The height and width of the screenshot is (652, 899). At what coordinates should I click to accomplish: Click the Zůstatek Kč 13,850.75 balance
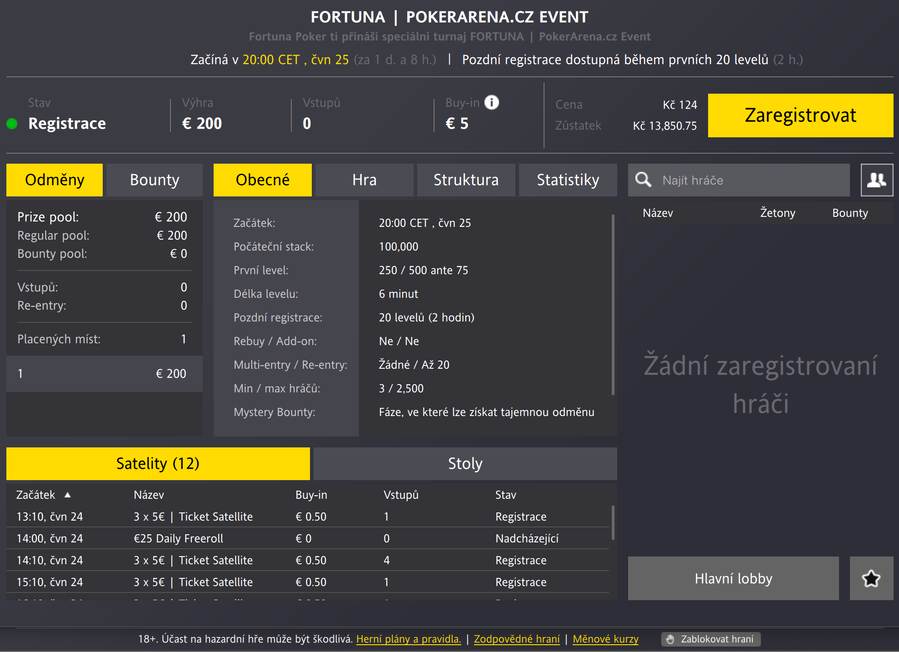[665, 126]
